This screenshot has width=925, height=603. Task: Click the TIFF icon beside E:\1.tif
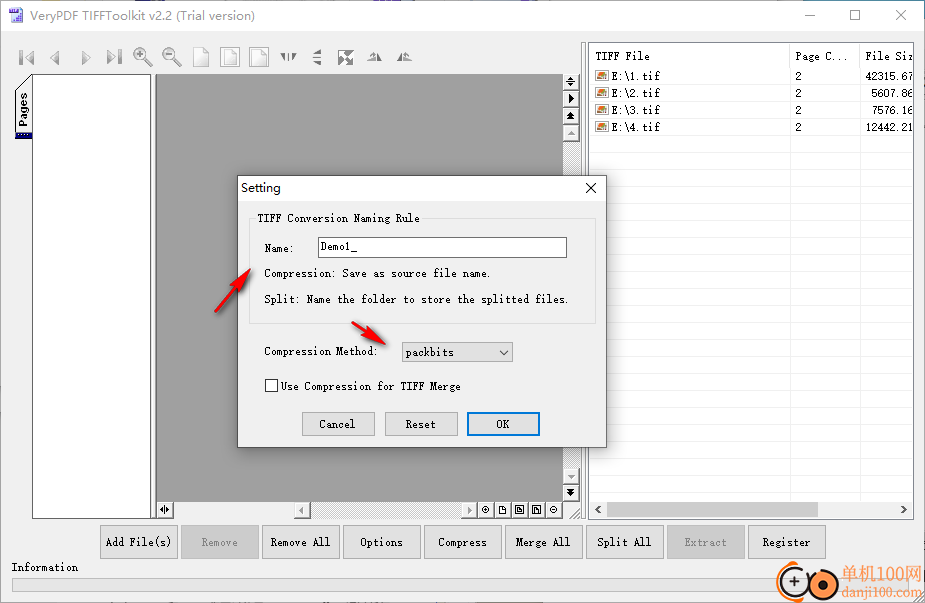click(x=602, y=76)
